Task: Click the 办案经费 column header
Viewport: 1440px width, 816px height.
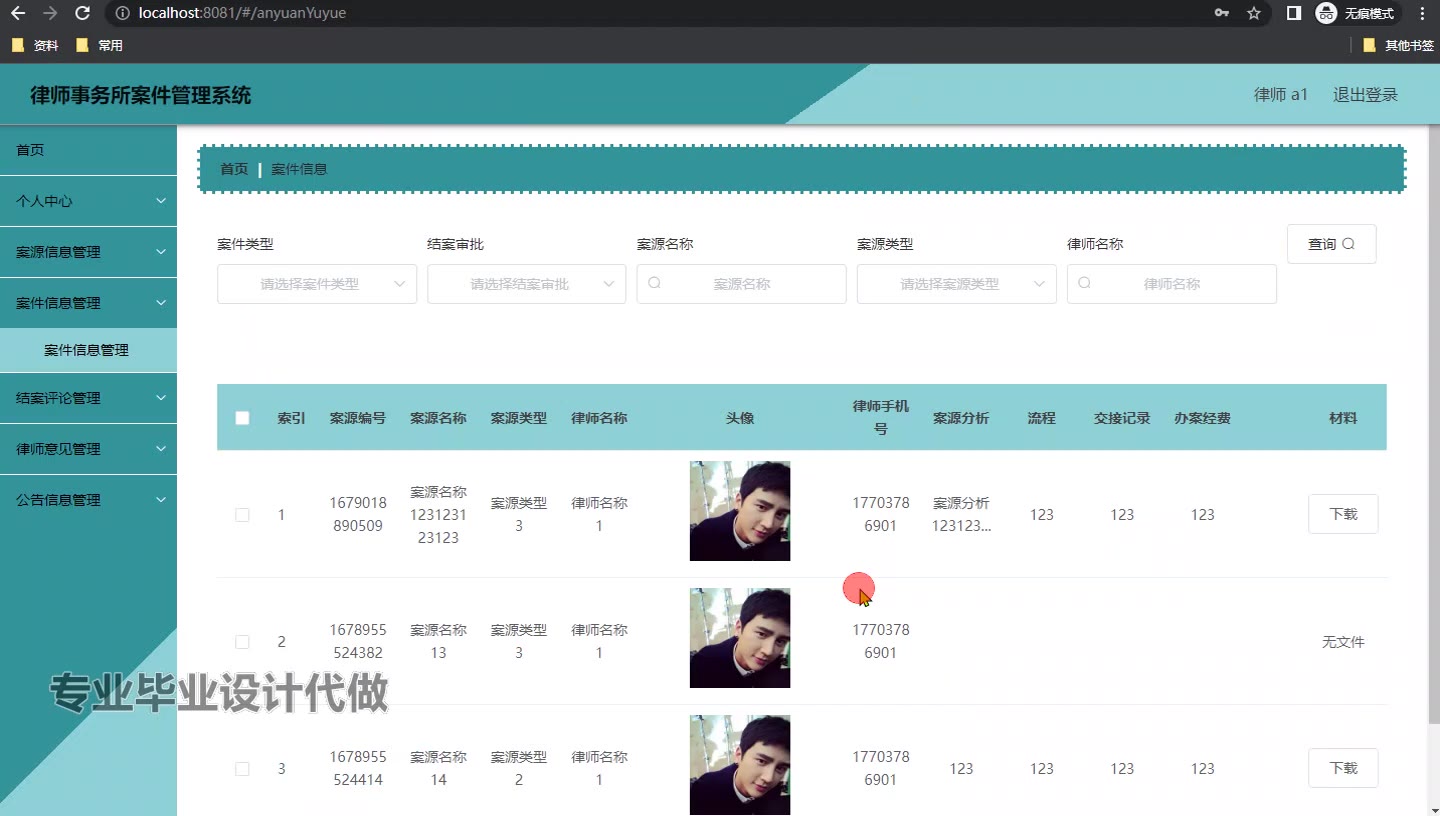Action: click(1202, 418)
